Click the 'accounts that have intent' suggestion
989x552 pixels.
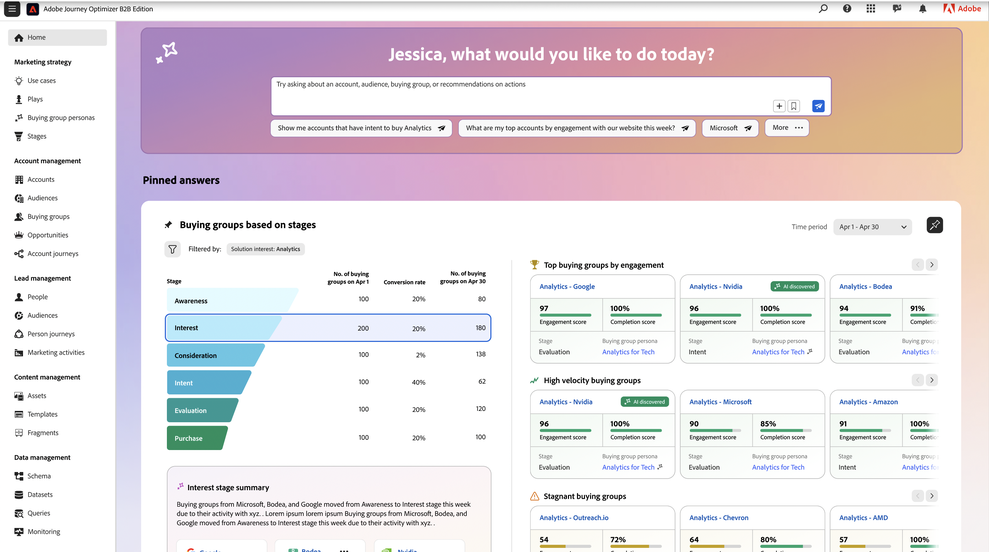point(361,128)
